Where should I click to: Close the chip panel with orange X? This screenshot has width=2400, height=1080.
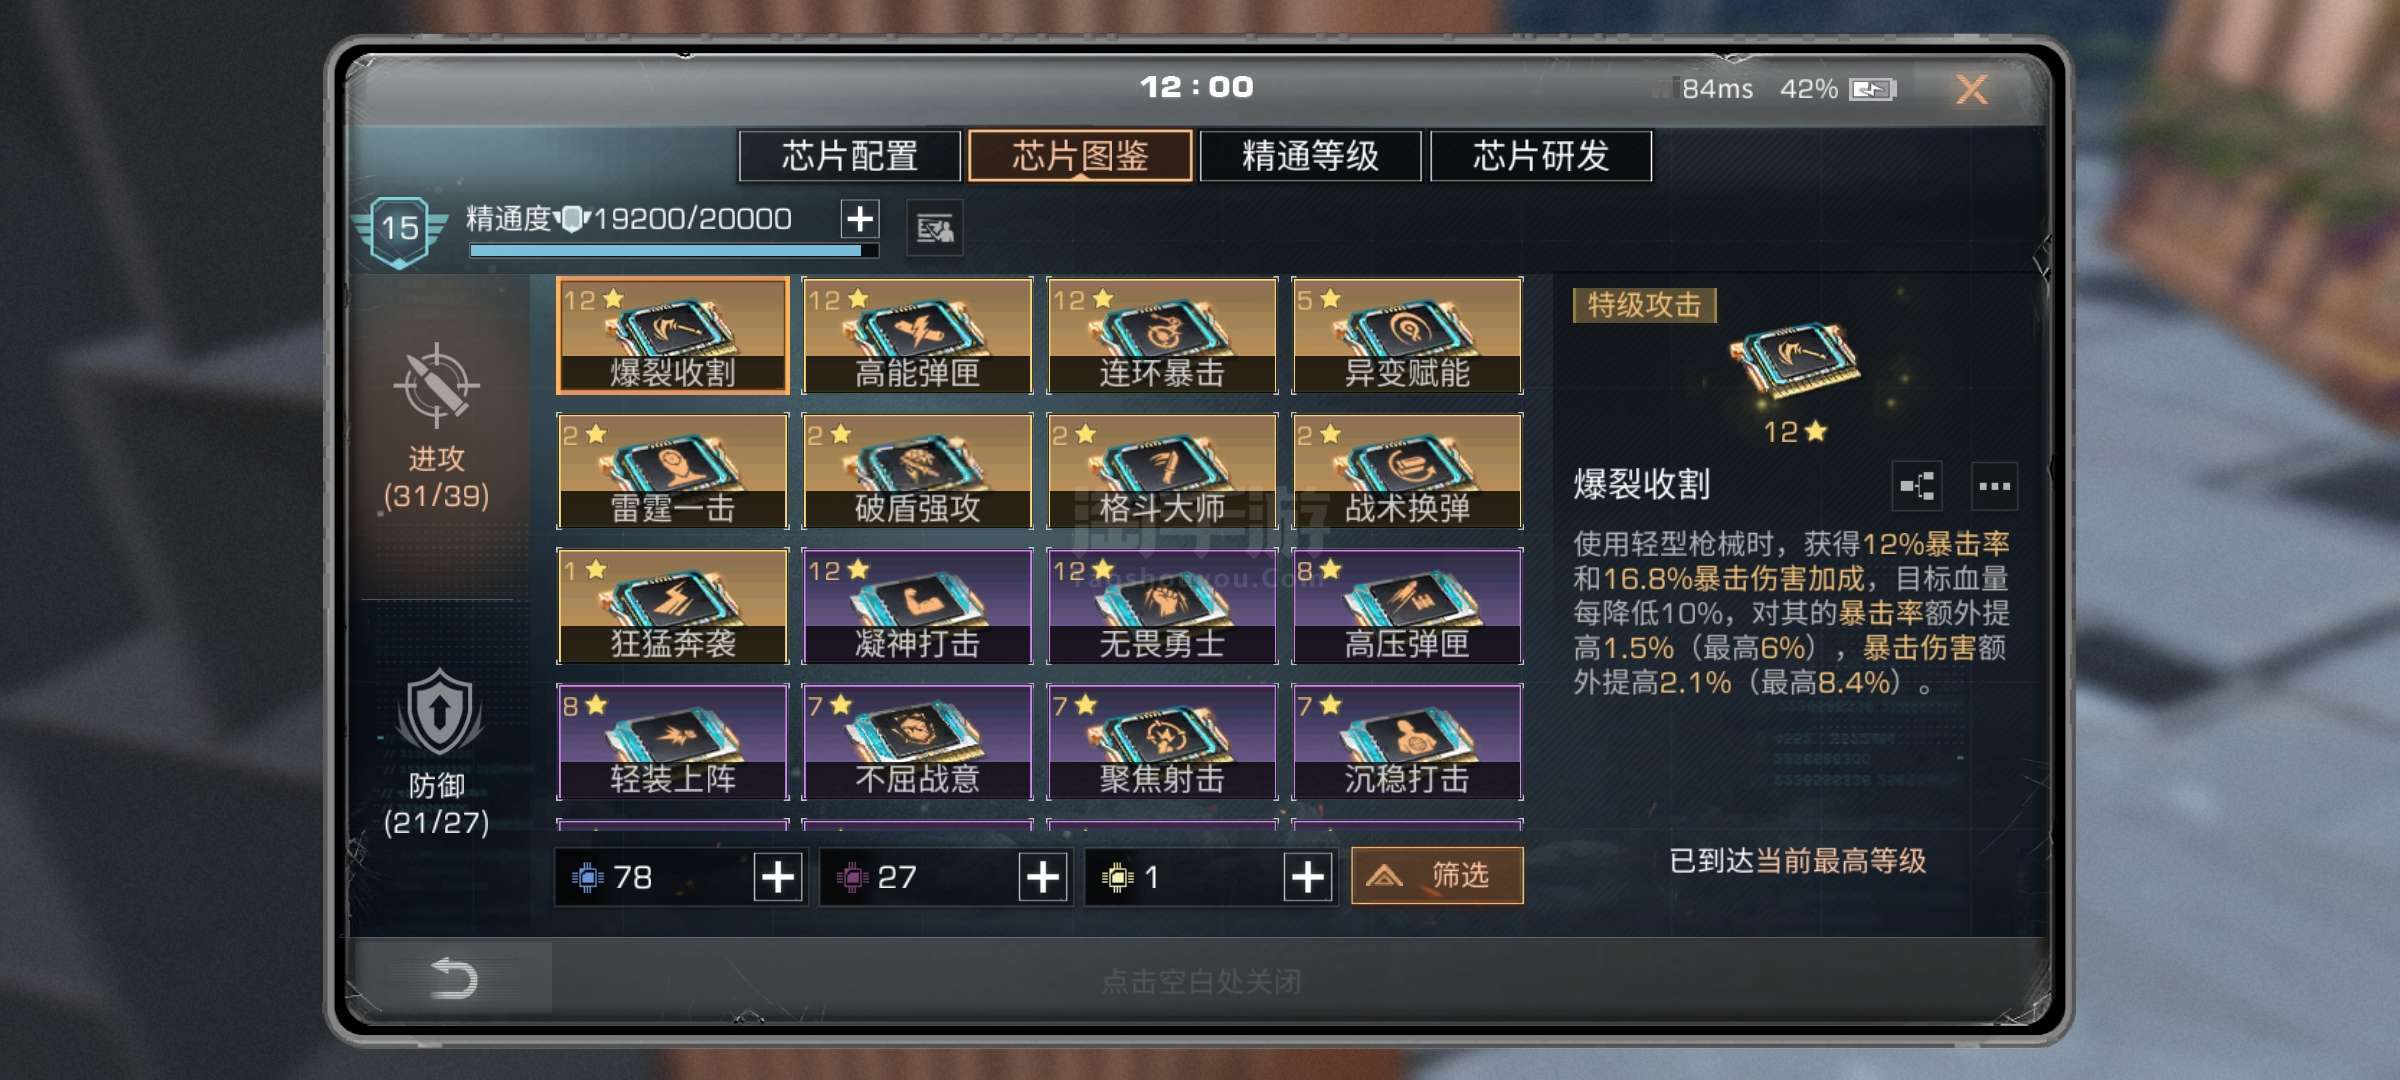pos(1972,90)
